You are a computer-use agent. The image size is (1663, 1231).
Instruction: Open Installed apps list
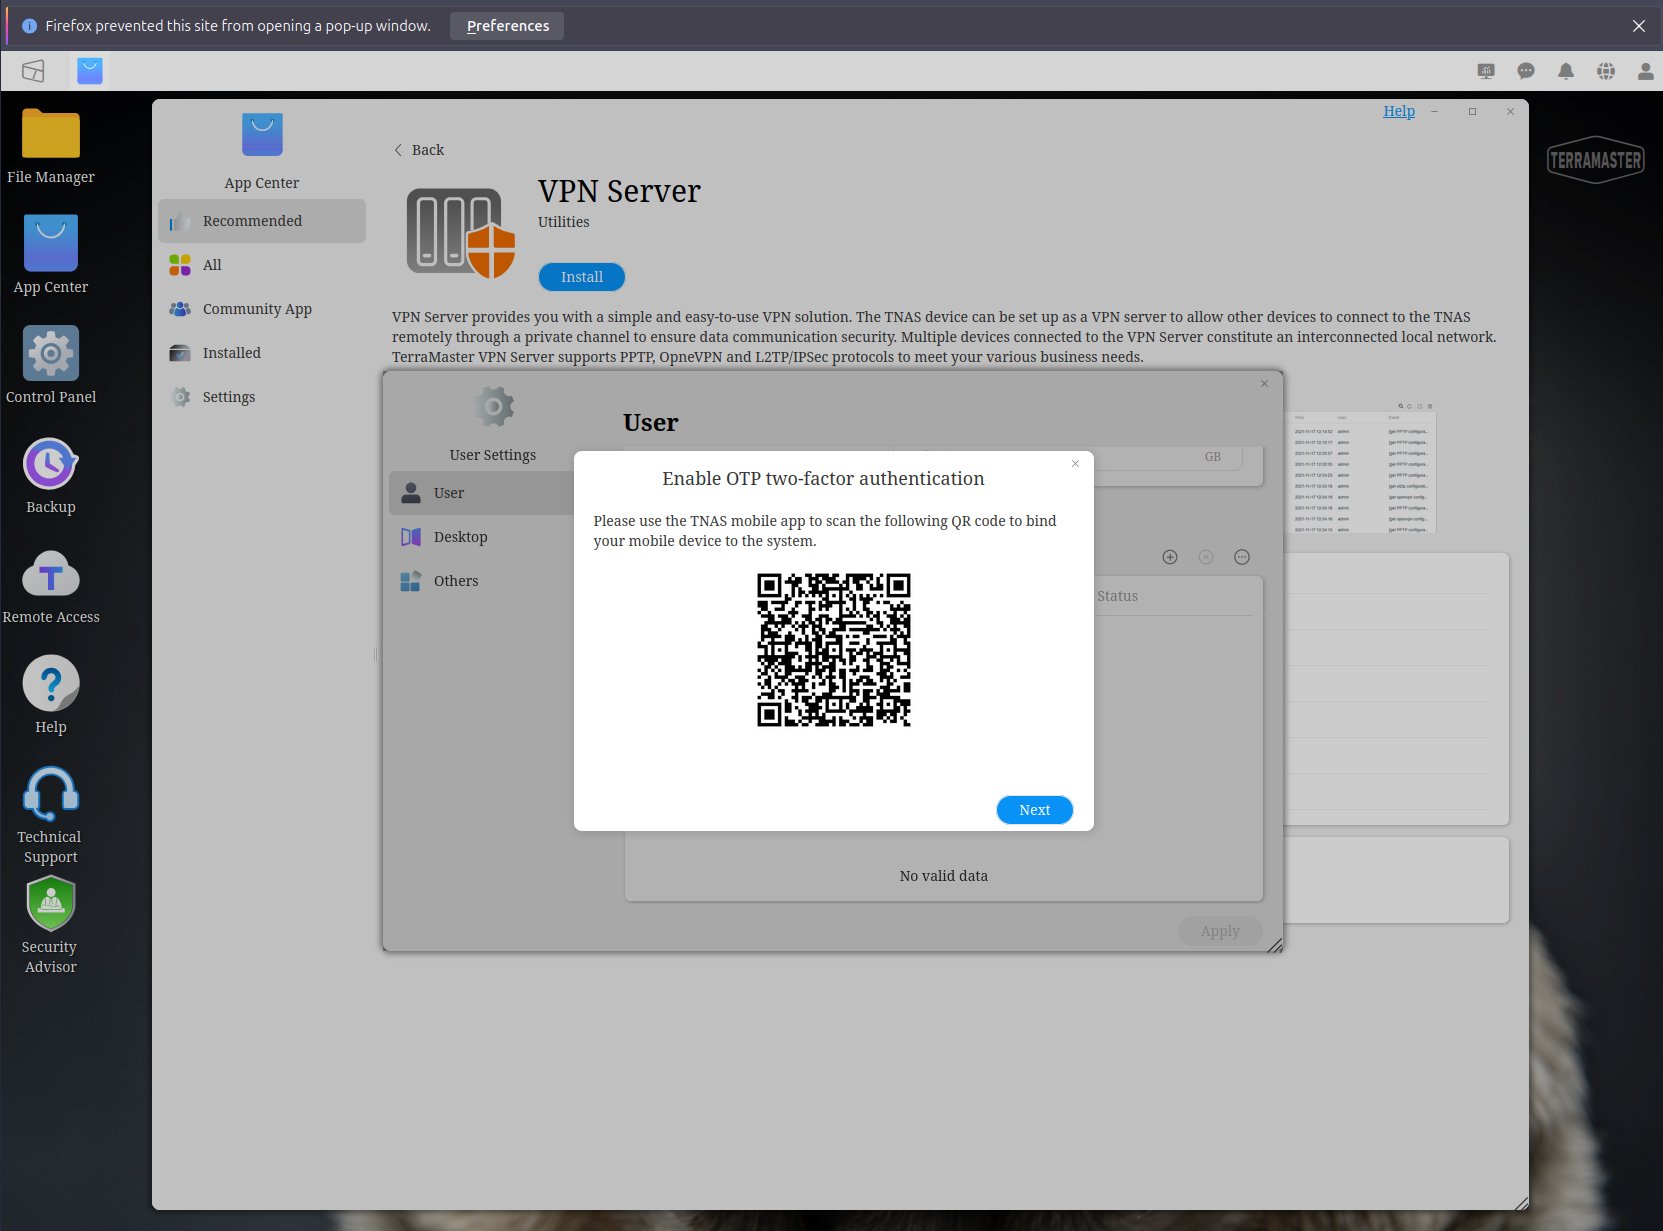point(262,353)
